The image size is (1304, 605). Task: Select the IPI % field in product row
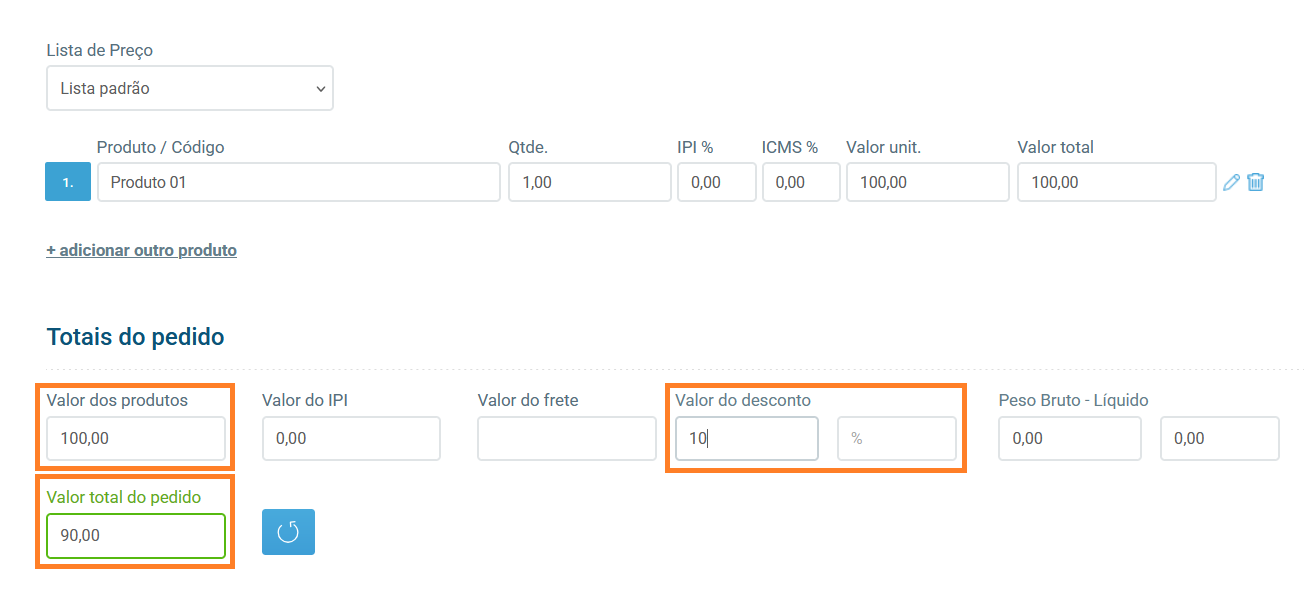(x=716, y=182)
